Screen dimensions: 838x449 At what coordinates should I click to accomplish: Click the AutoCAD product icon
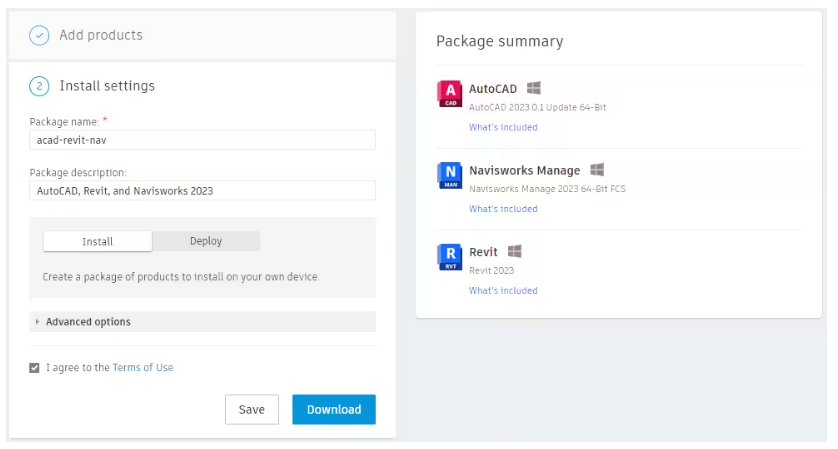point(450,94)
